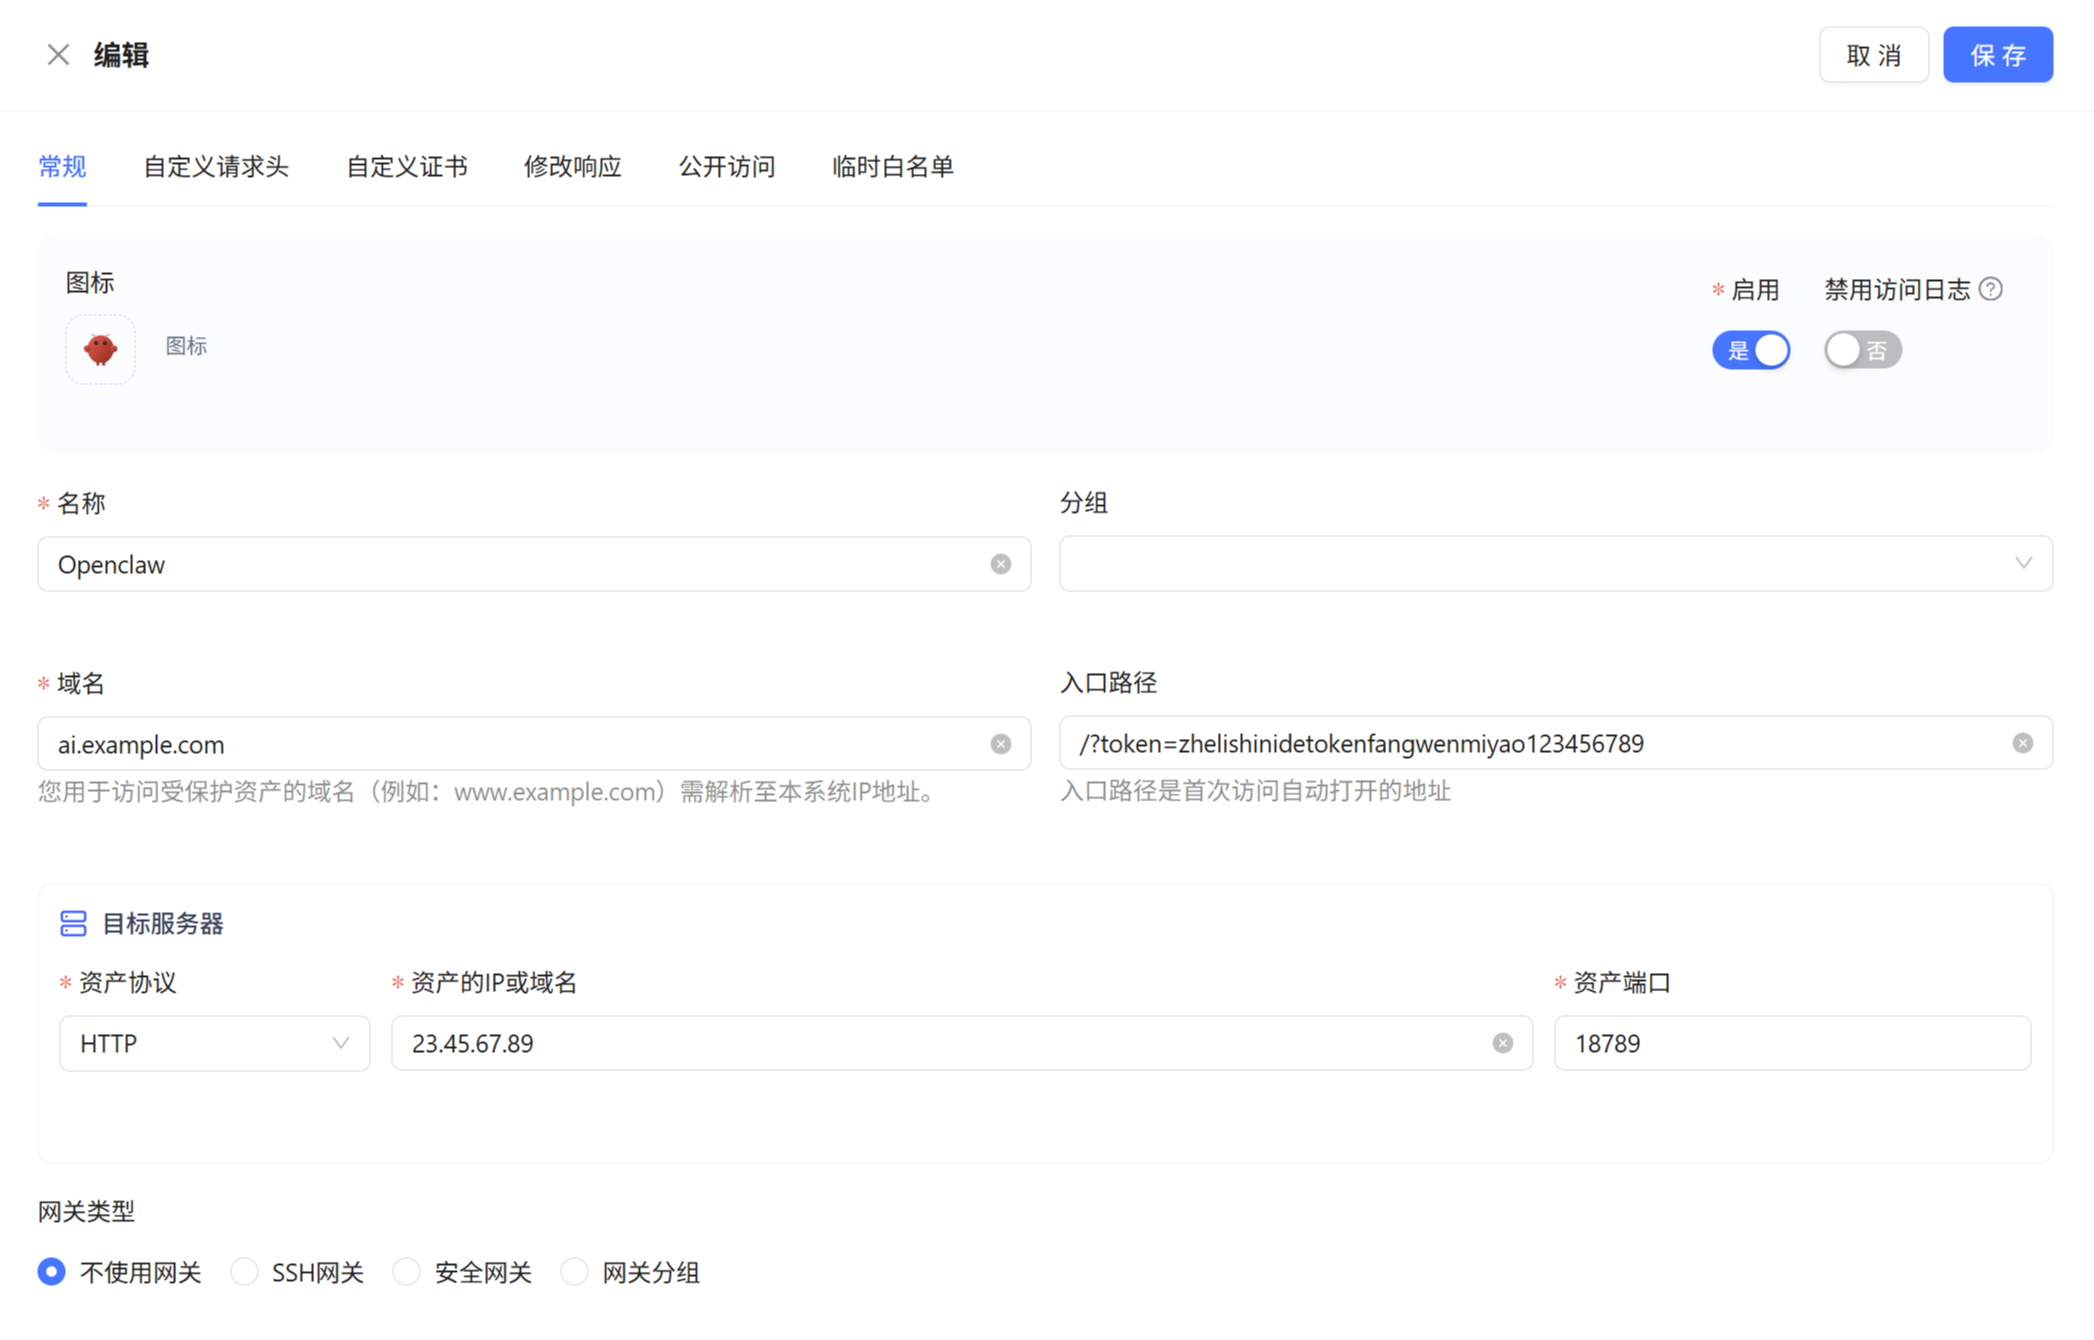
Task: Close the 编辑 panel via the X
Action: (x=57, y=54)
